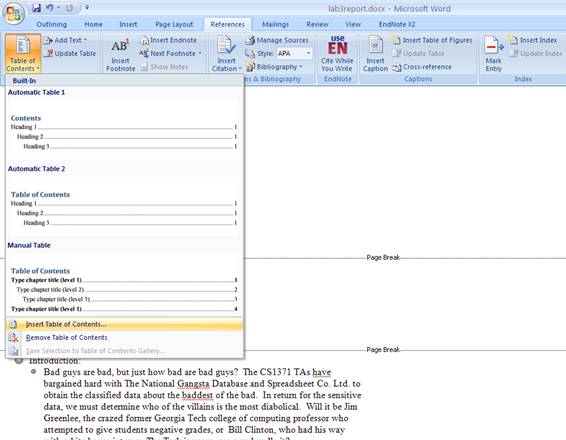Click the Office button orb
The width and height of the screenshot is (566, 440).
[14, 13]
